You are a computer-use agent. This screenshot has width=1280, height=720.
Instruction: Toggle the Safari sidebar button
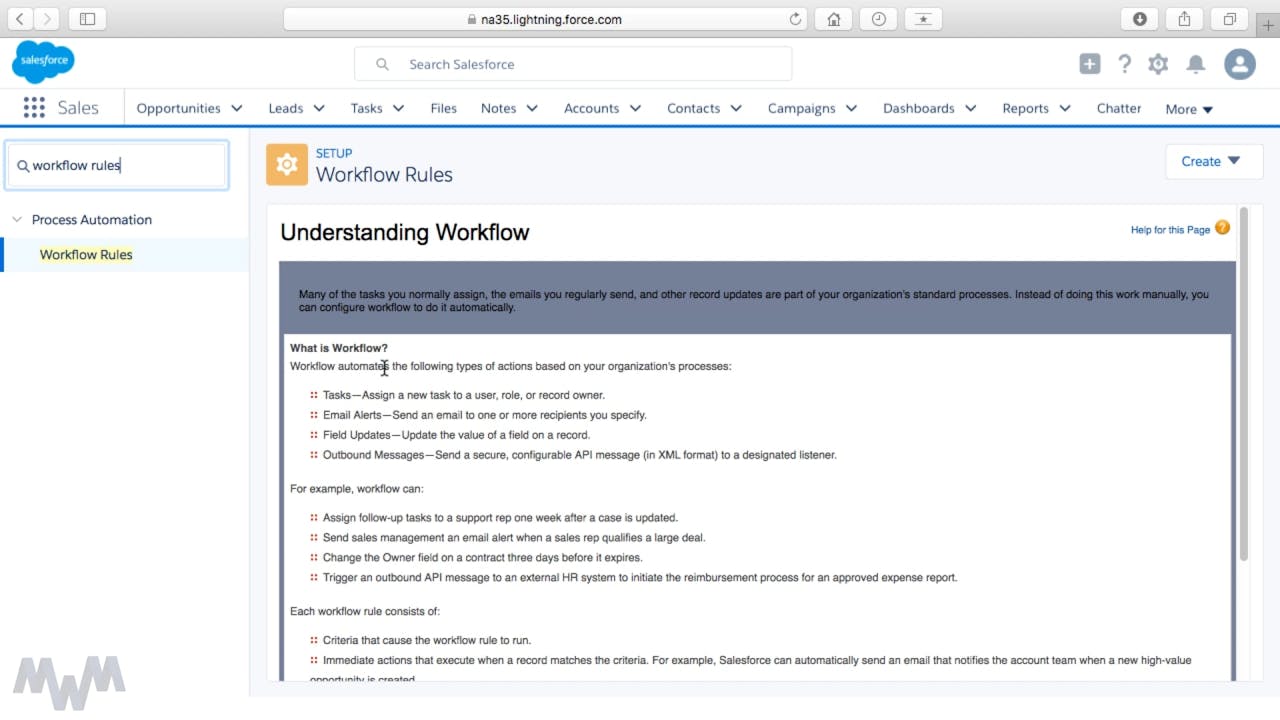point(87,19)
